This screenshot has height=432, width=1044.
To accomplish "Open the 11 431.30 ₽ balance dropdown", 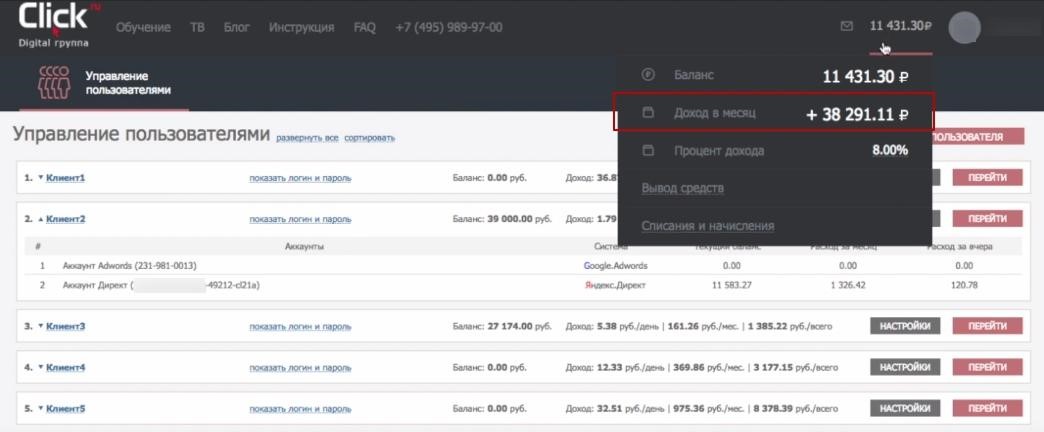I will coord(900,26).
